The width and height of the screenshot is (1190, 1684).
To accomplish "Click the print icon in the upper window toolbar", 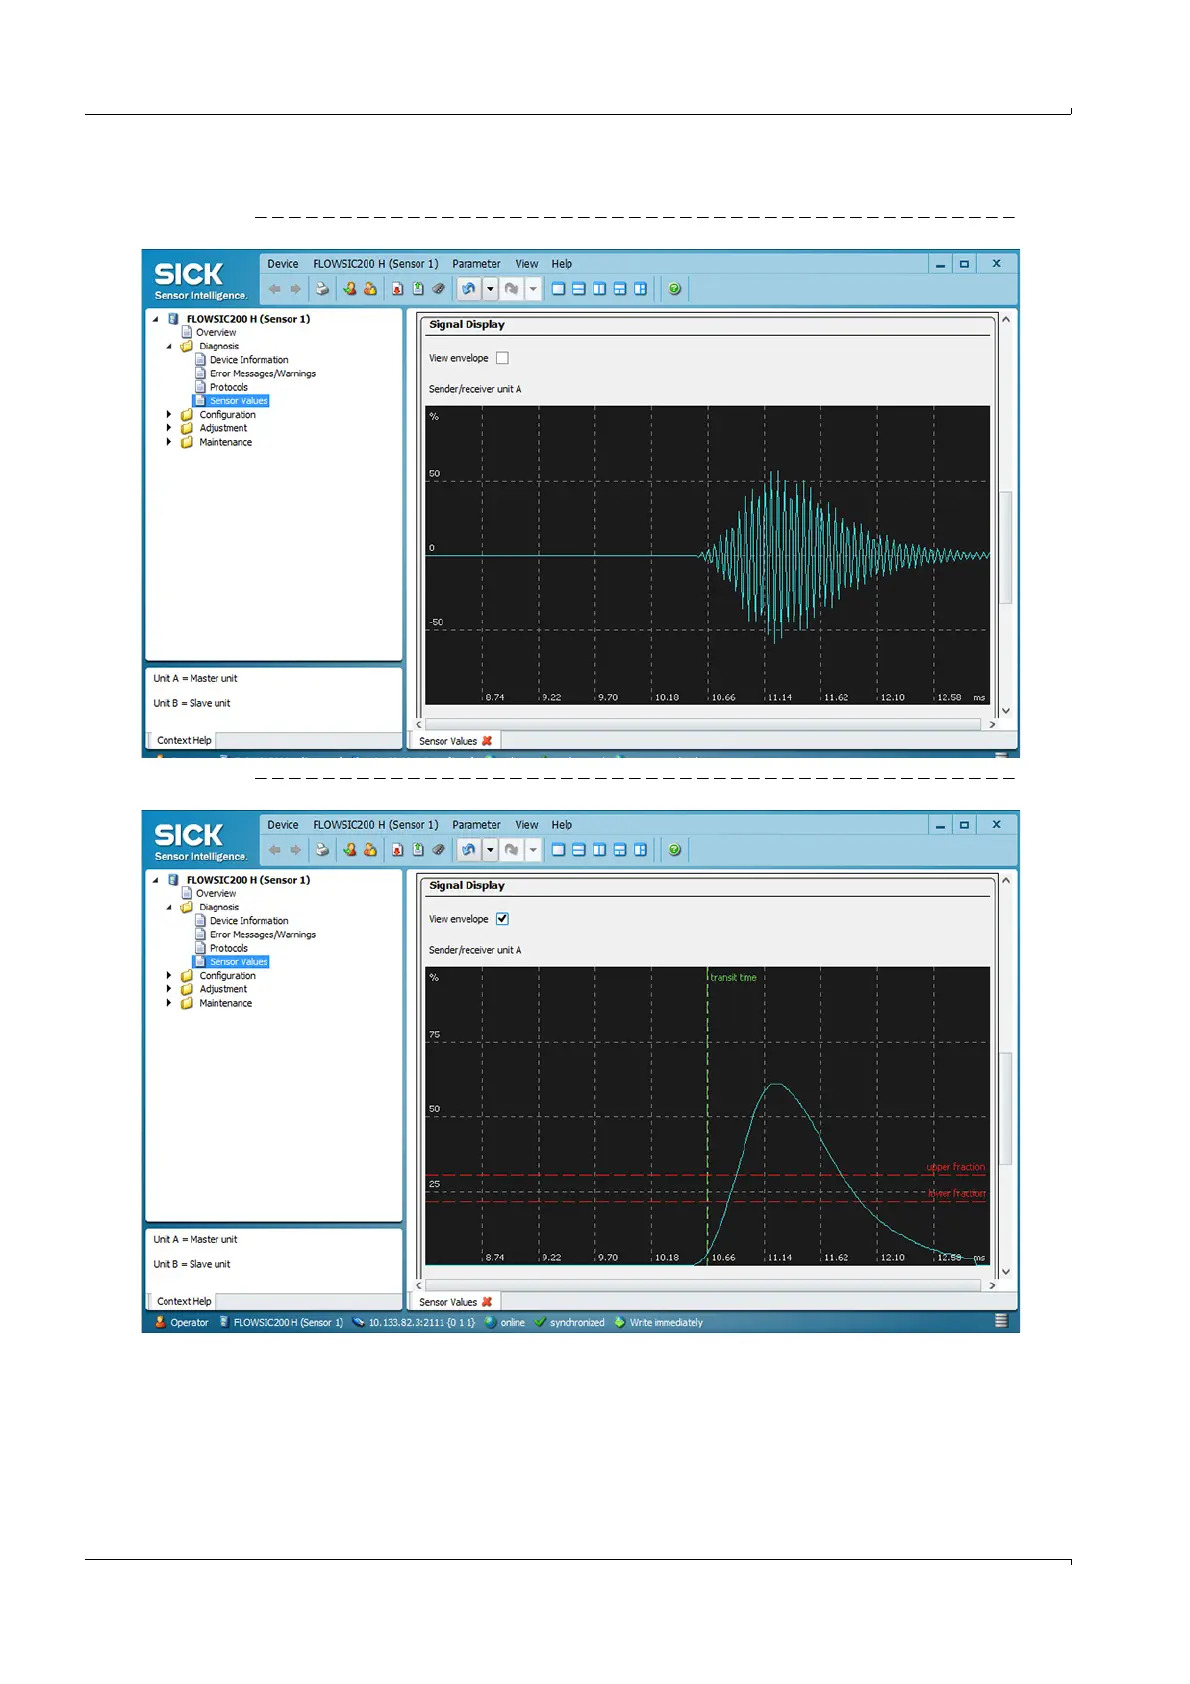I will (322, 289).
